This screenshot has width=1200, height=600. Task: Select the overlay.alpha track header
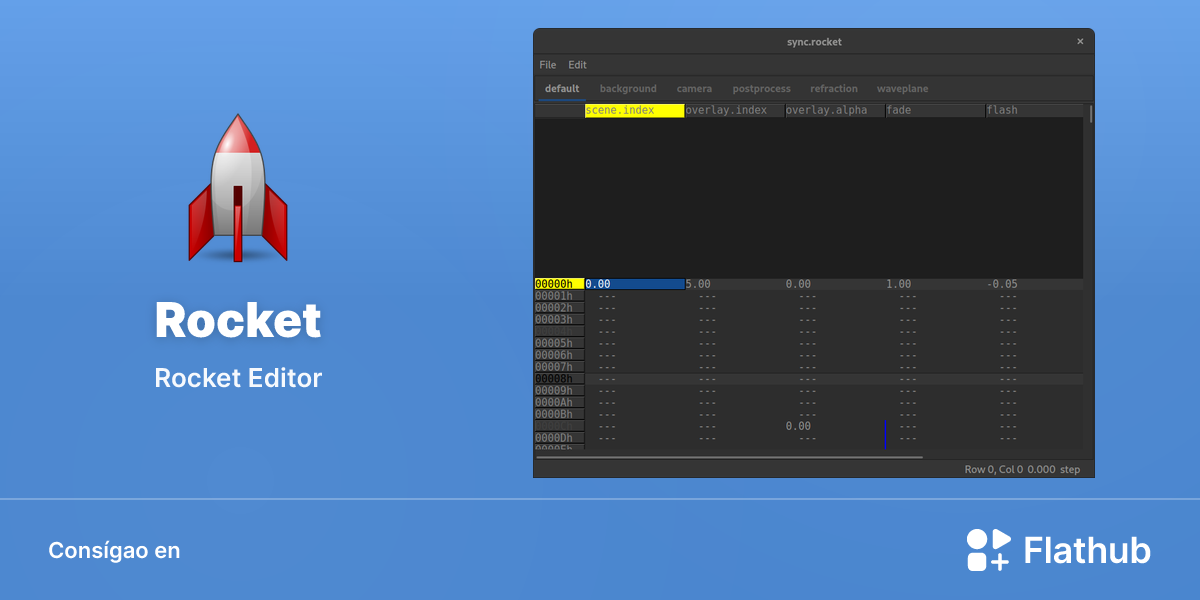835,110
